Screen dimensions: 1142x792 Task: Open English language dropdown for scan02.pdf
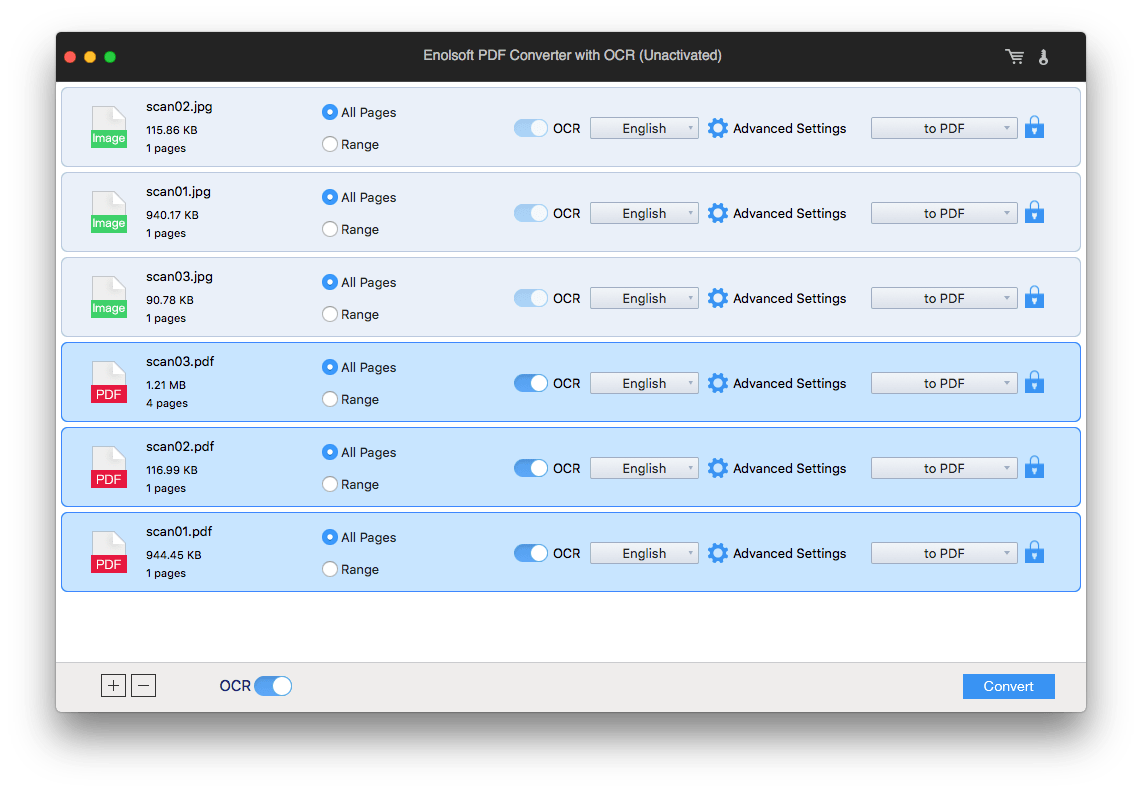click(644, 468)
